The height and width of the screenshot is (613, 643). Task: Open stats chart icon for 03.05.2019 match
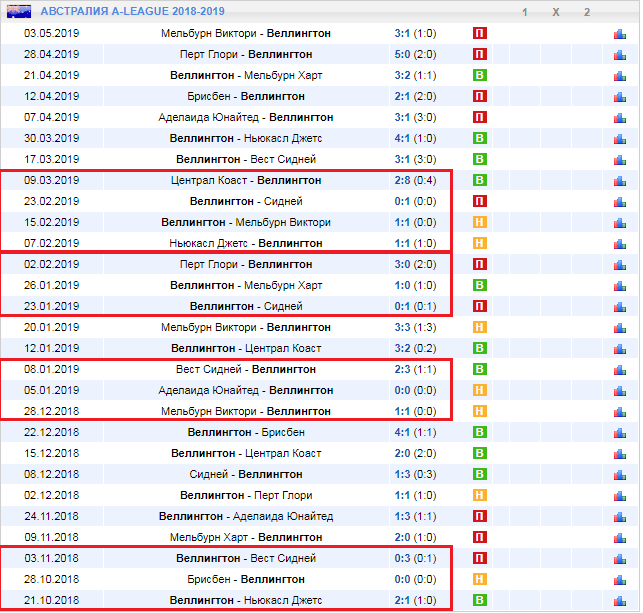[x=620, y=34]
